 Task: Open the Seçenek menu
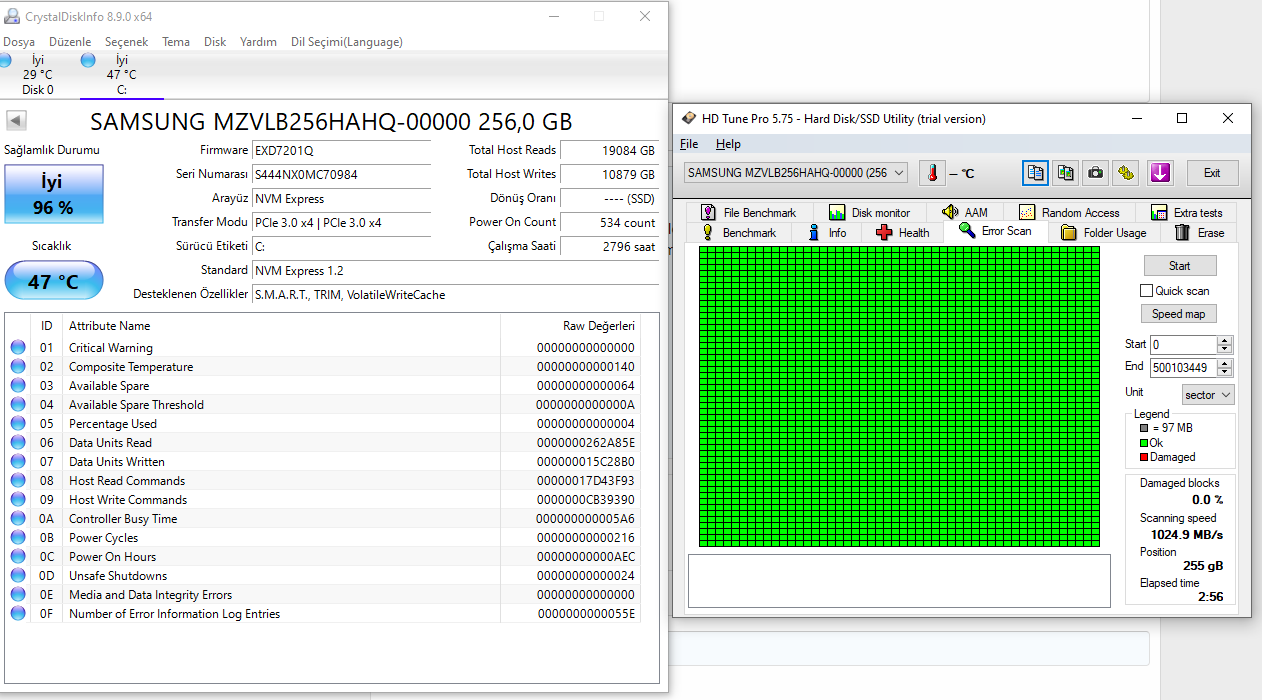click(127, 42)
